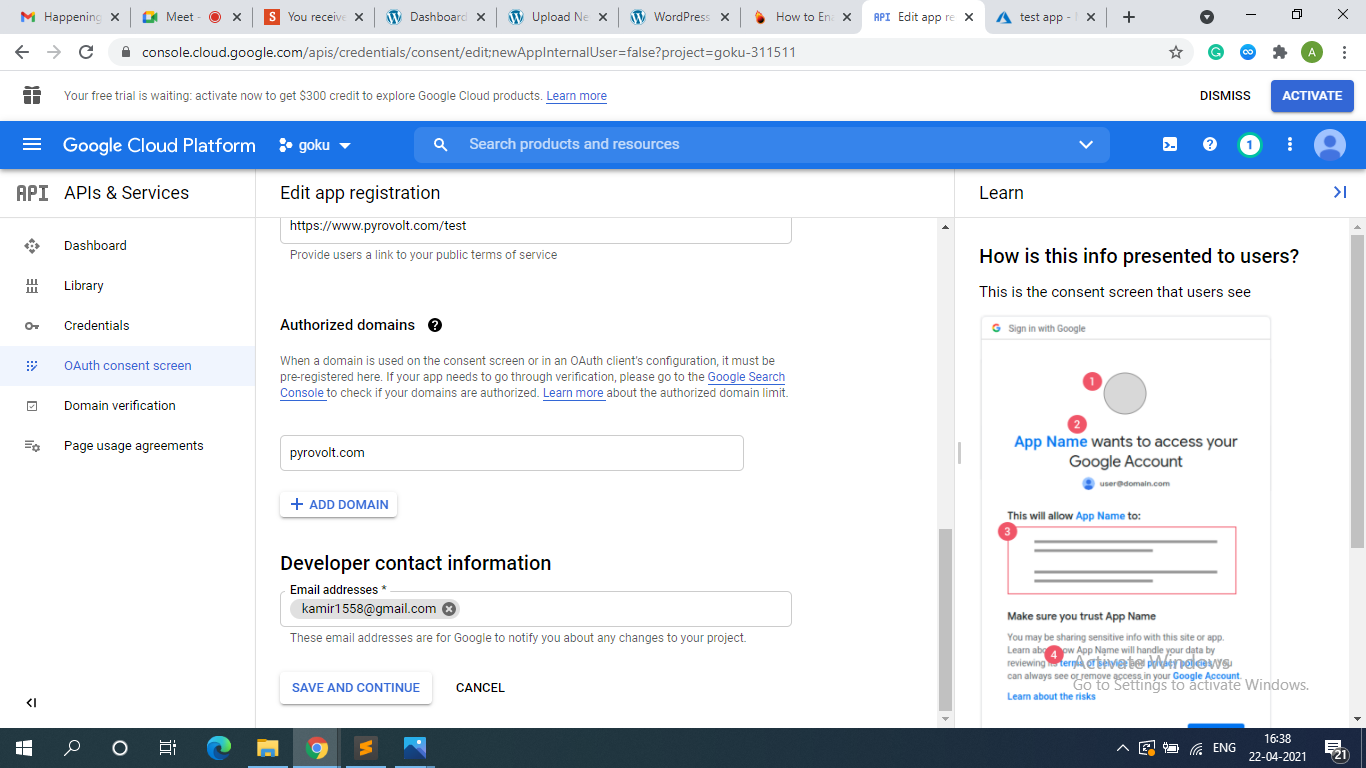Image resolution: width=1366 pixels, height=768 pixels.
Task: Activate Cloud Shell from the top bar
Action: pos(1170,145)
